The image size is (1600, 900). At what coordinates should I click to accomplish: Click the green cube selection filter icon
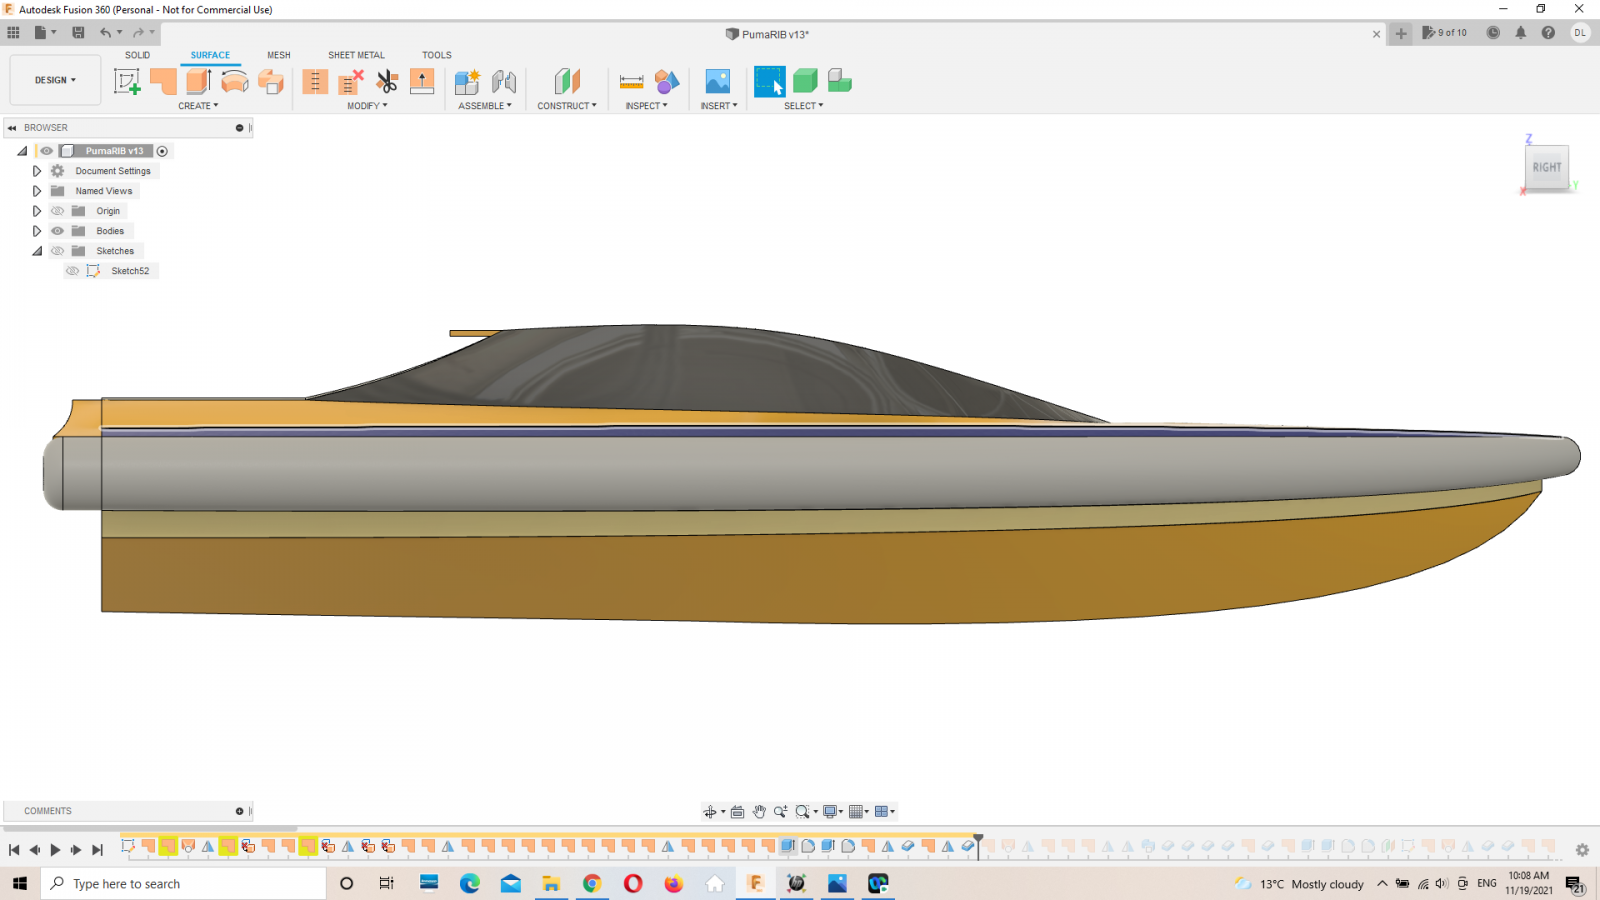pyautogui.click(x=805, y=81)
